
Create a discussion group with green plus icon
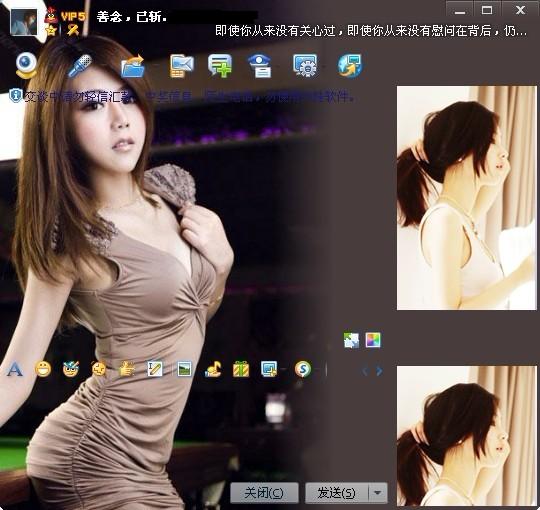coord(220,65)
